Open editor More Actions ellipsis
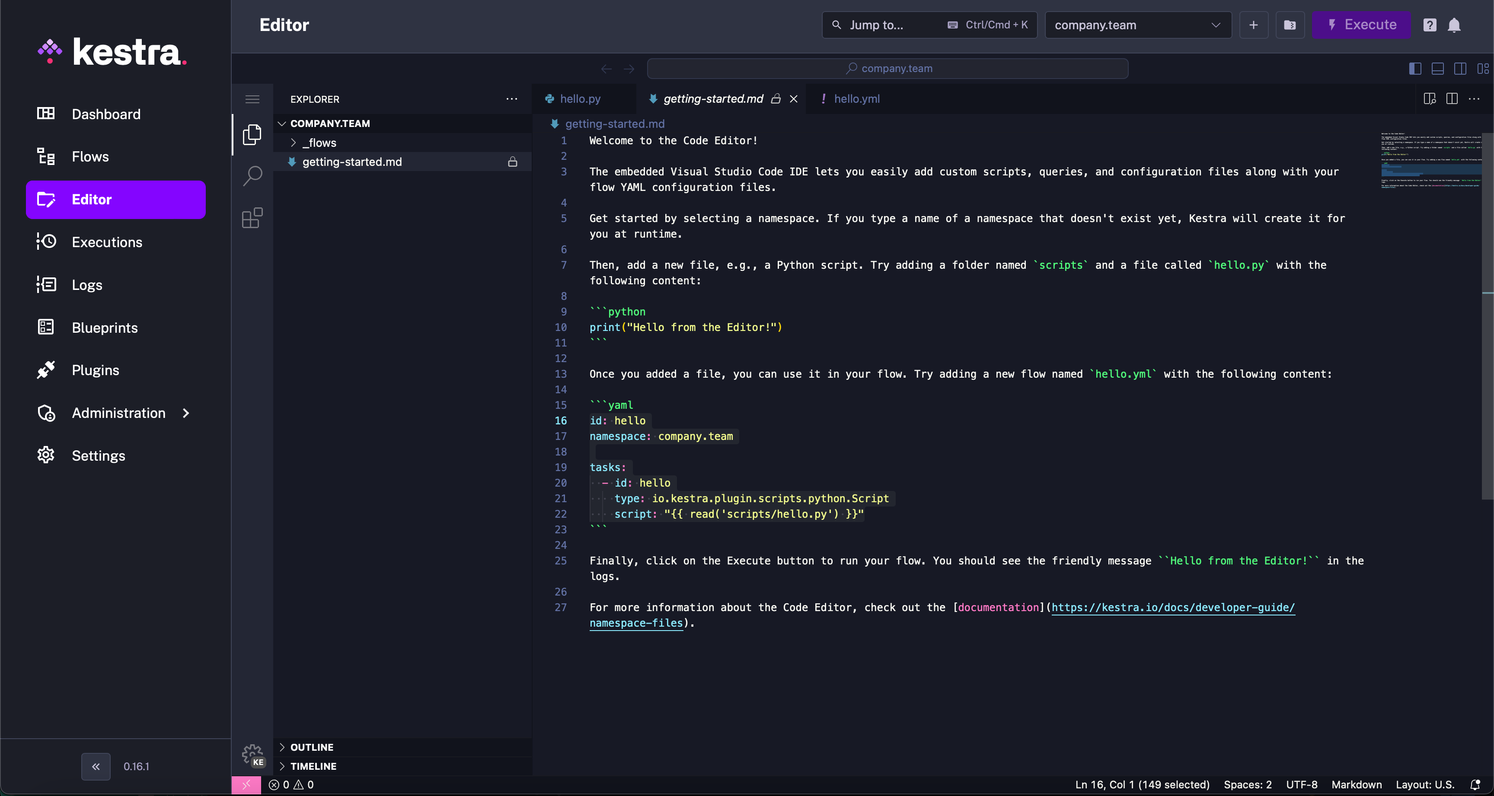1494x796 pixels. [1474, 99]
